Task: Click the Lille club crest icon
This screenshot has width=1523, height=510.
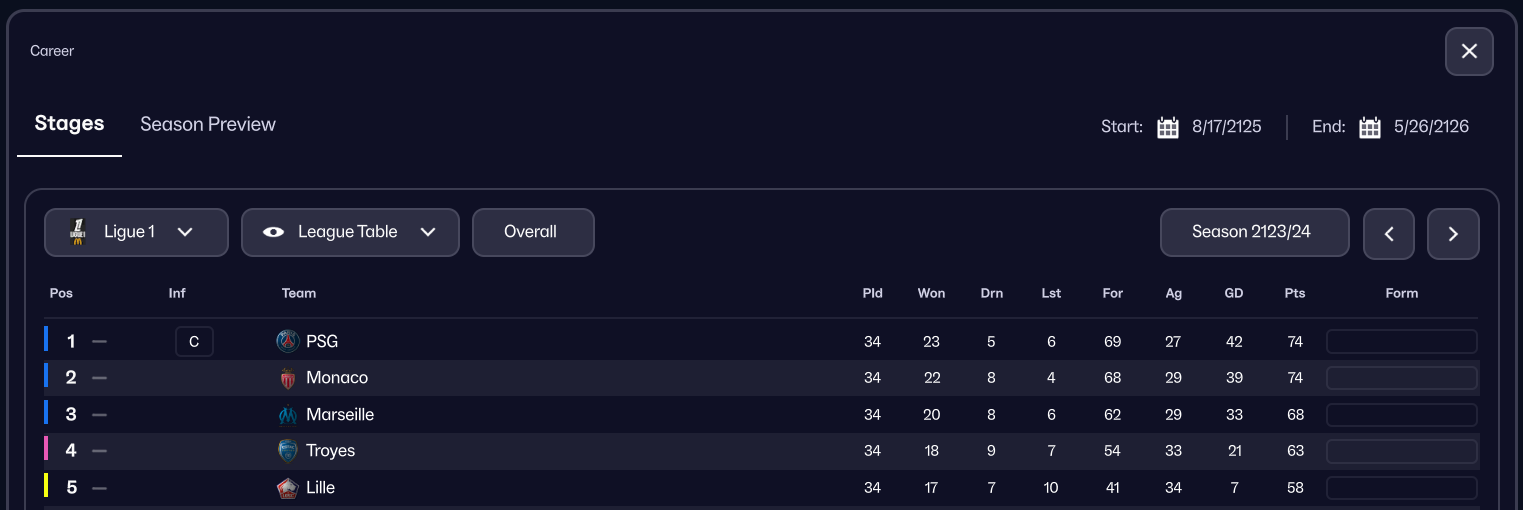Action: coord(288,488)
